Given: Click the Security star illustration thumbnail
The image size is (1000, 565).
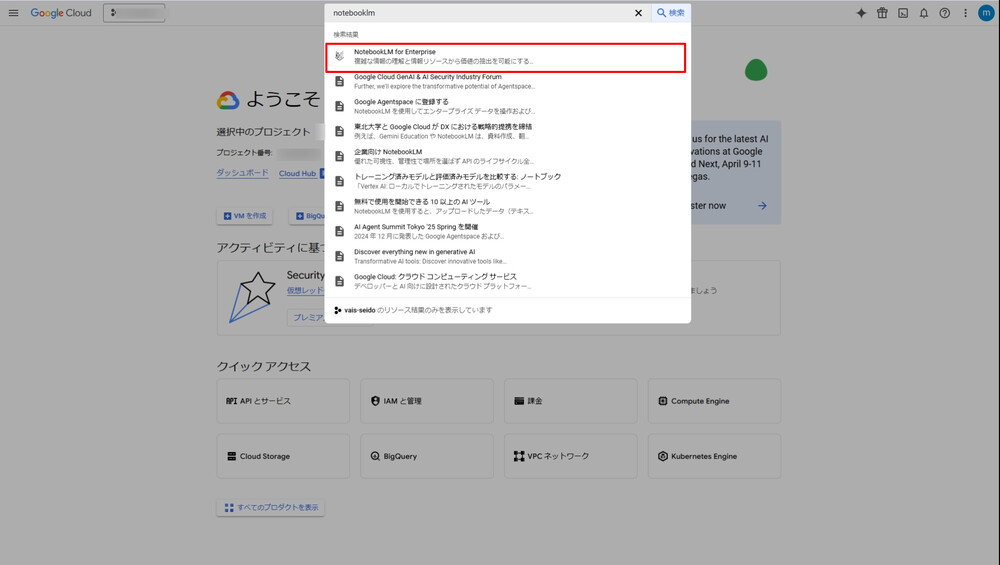Looking at the screenshot, I should point(253,297).
